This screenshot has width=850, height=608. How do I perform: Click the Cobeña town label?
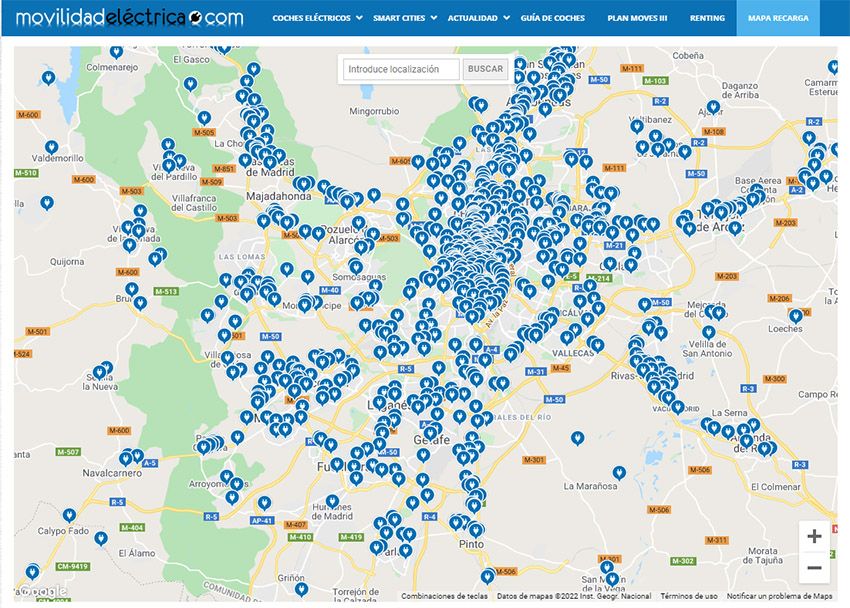tap(688, 55)
